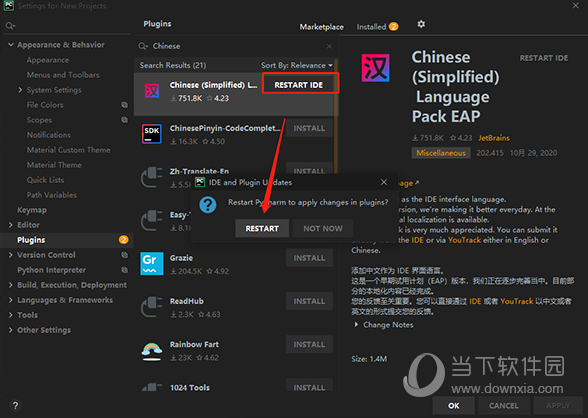Screen dimensions: 588x418
Task: Click CANCEL to discard settings
Action: 504,406
